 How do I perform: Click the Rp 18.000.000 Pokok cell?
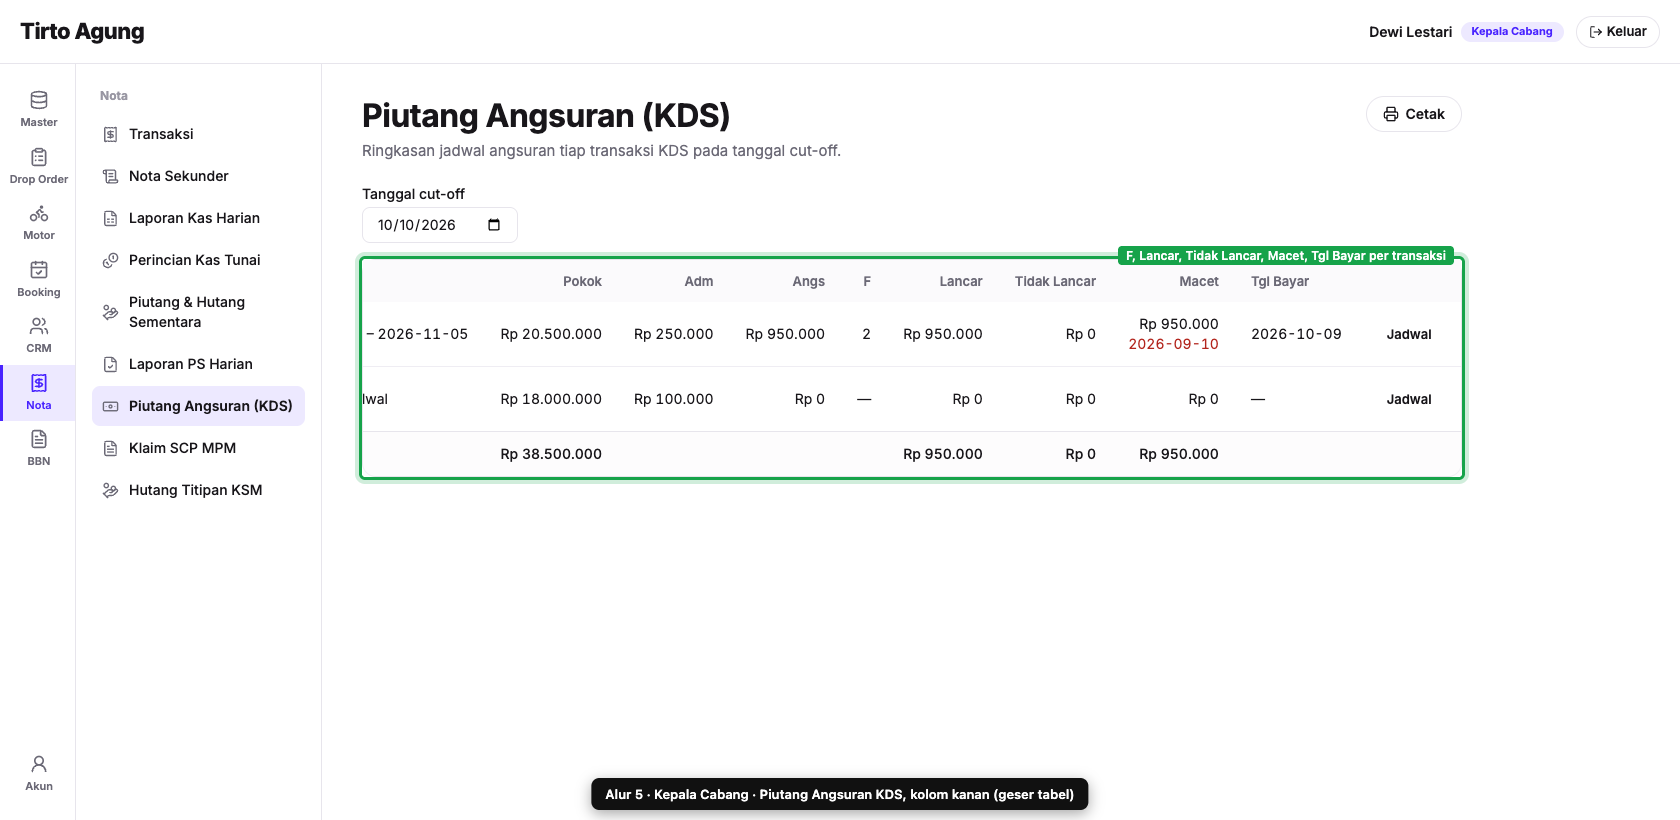551,399
